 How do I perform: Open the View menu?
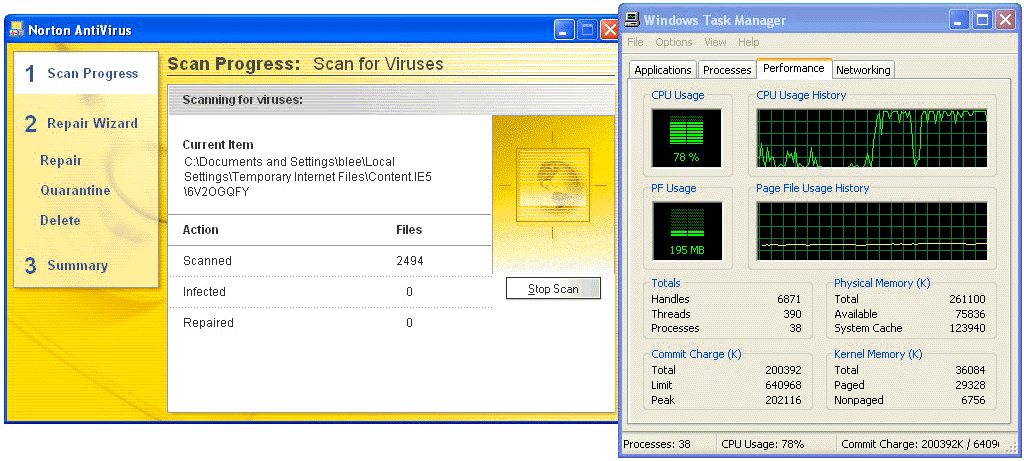coord(715,43)
